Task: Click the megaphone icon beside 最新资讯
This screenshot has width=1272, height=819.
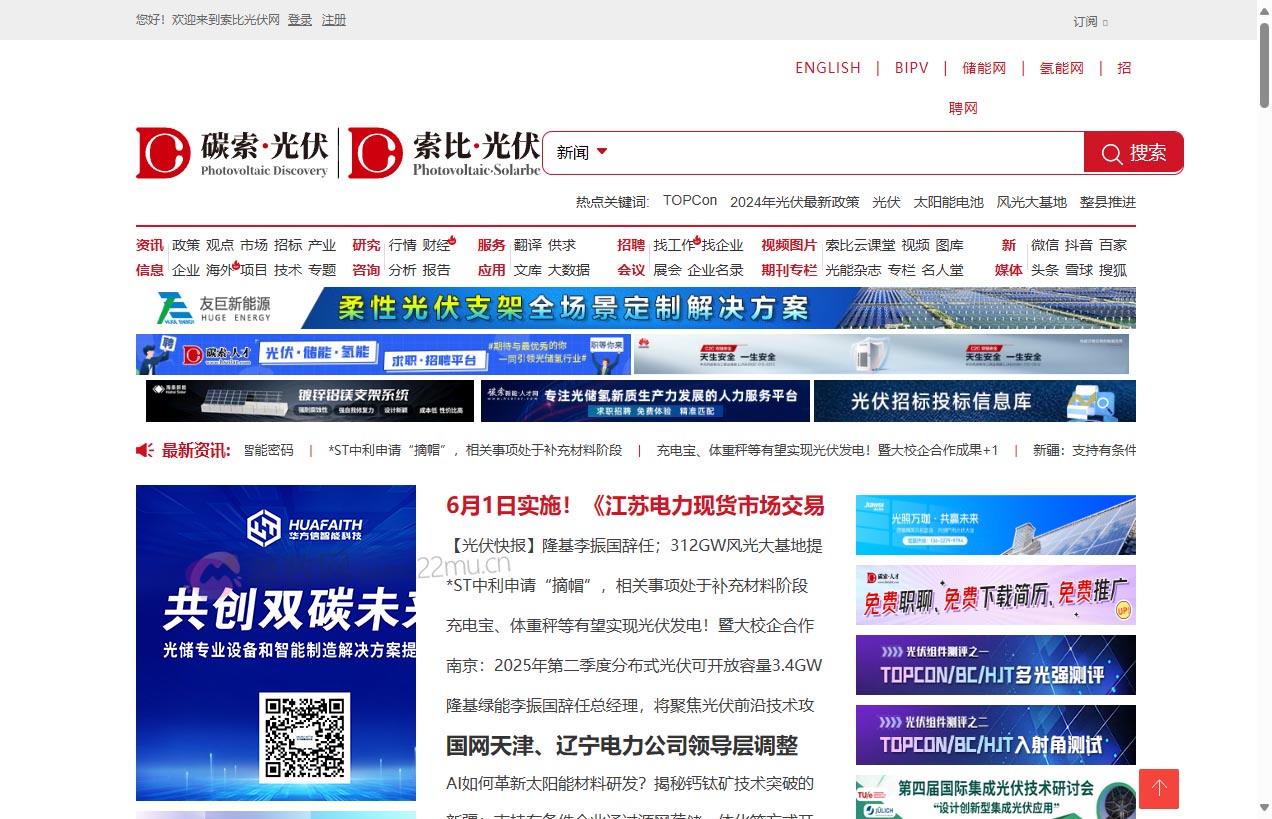Action: pos(143,450)
